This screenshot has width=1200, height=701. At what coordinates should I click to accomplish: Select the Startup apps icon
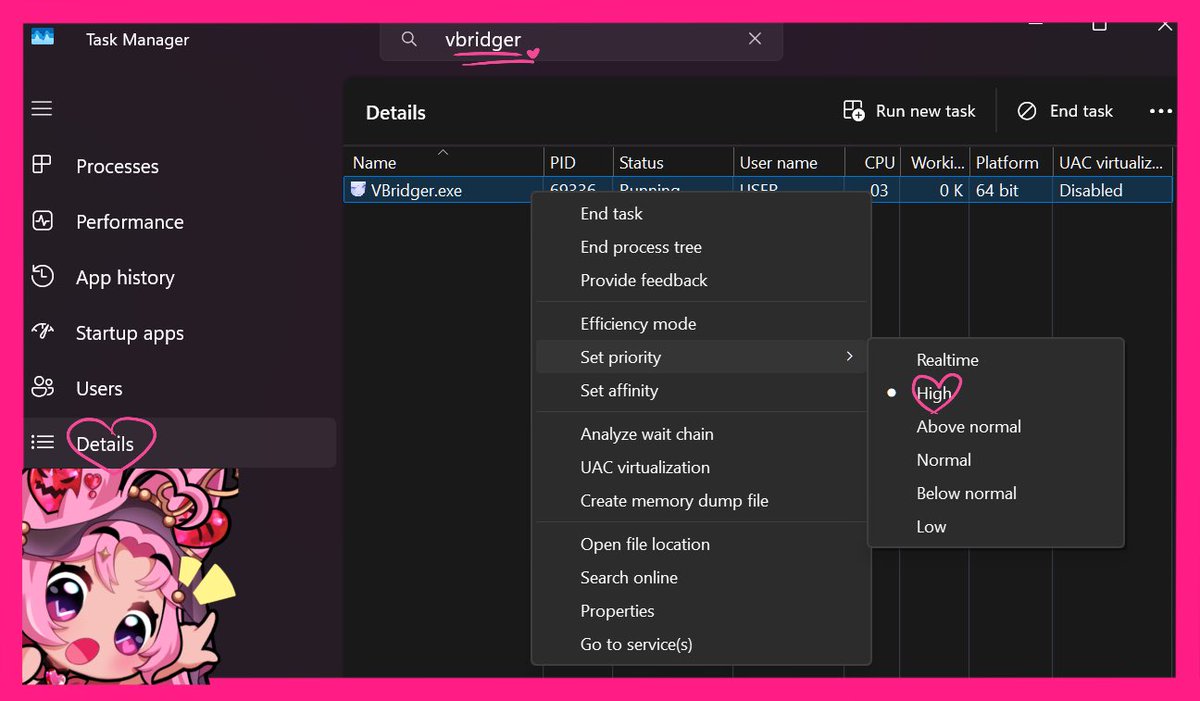point(44,332)
